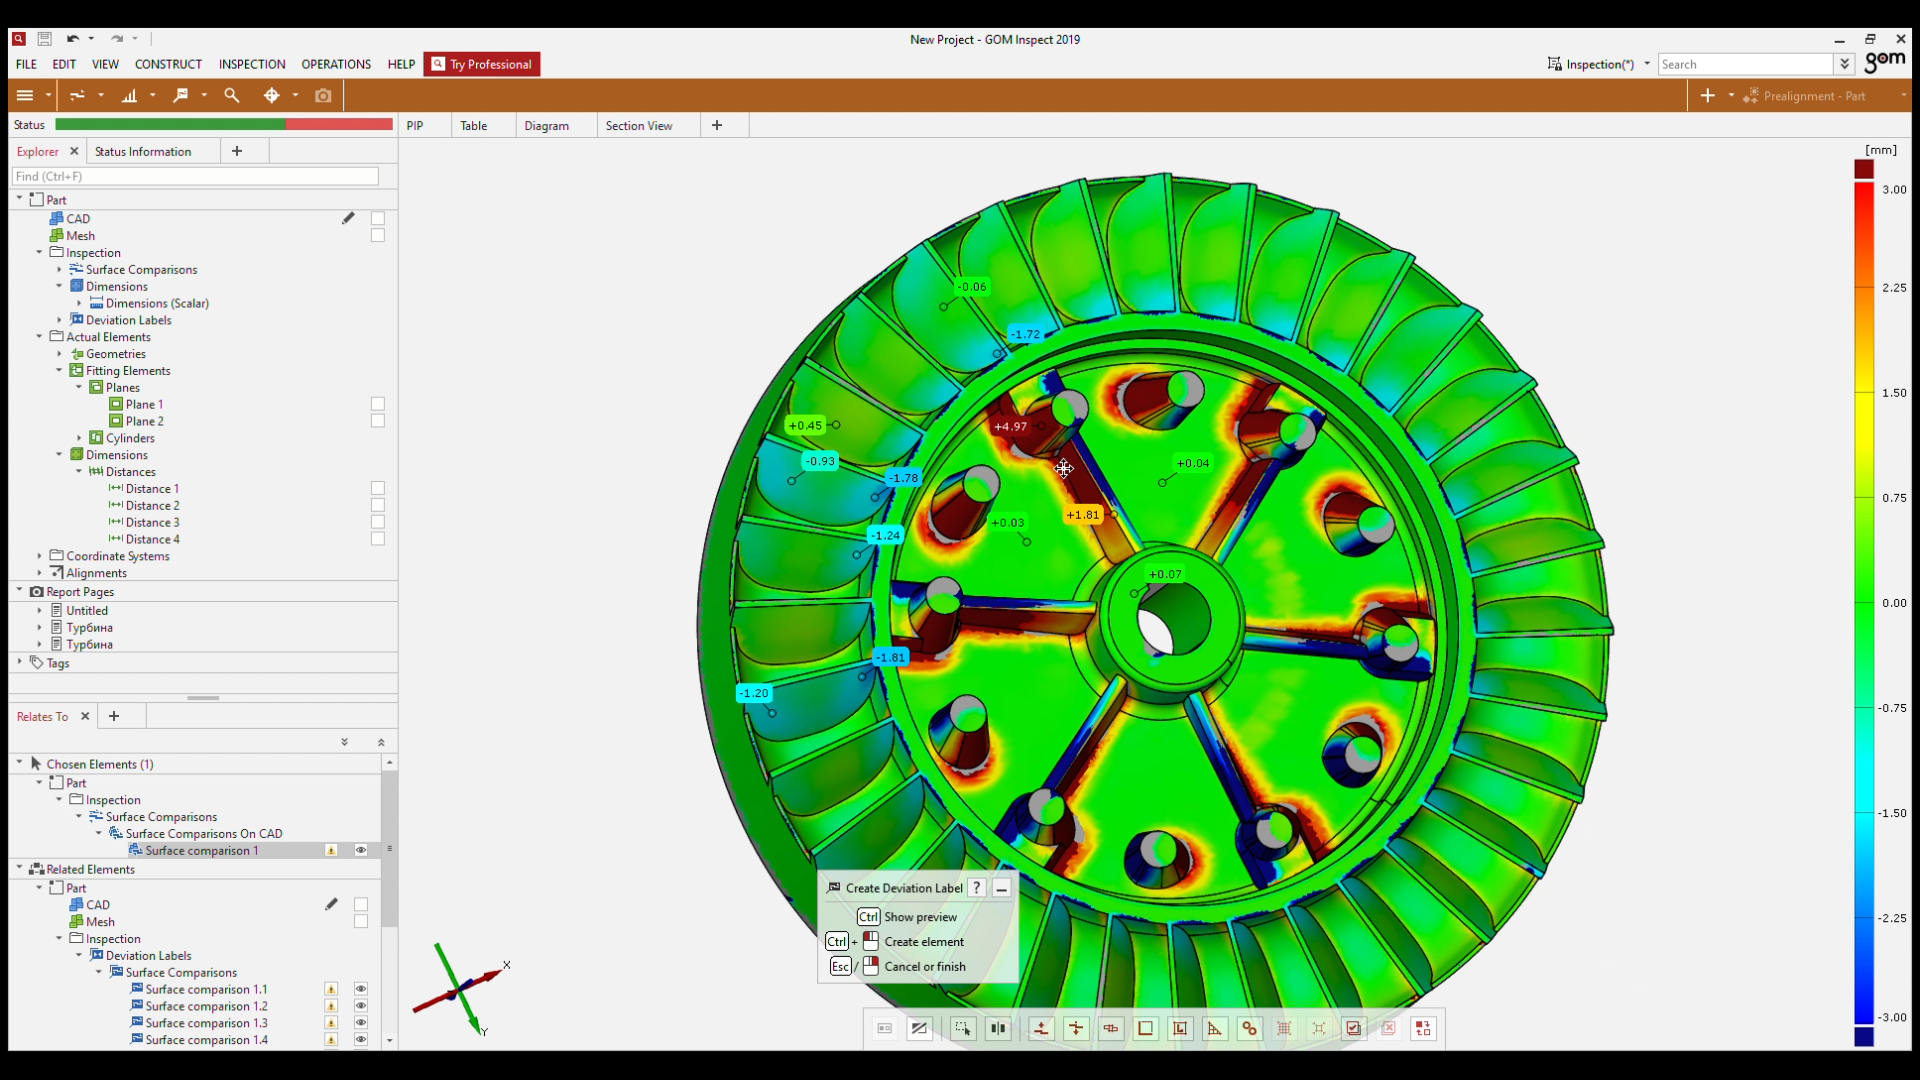This screenshot has width=1920, height=1080.
Task: Click the camera snapshot icon in orange toolbar
Action: tap(323, 95)
